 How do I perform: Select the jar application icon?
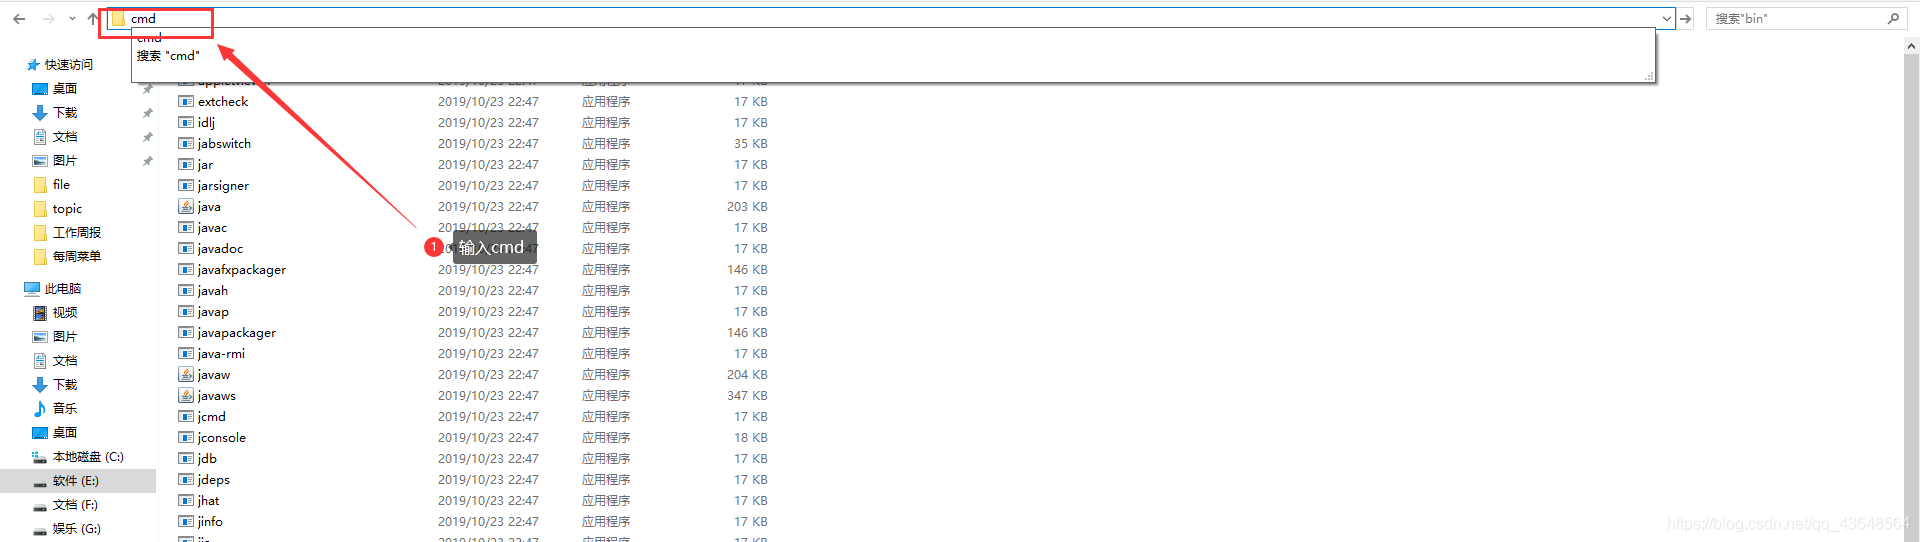tap(186, 165)
